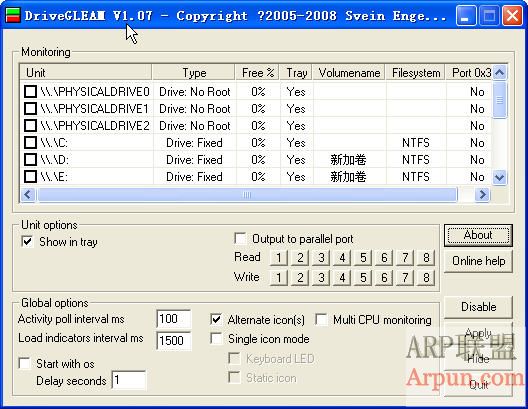Sort list by Unit column header
528x409 pixels.
click(x=86, y=73)
